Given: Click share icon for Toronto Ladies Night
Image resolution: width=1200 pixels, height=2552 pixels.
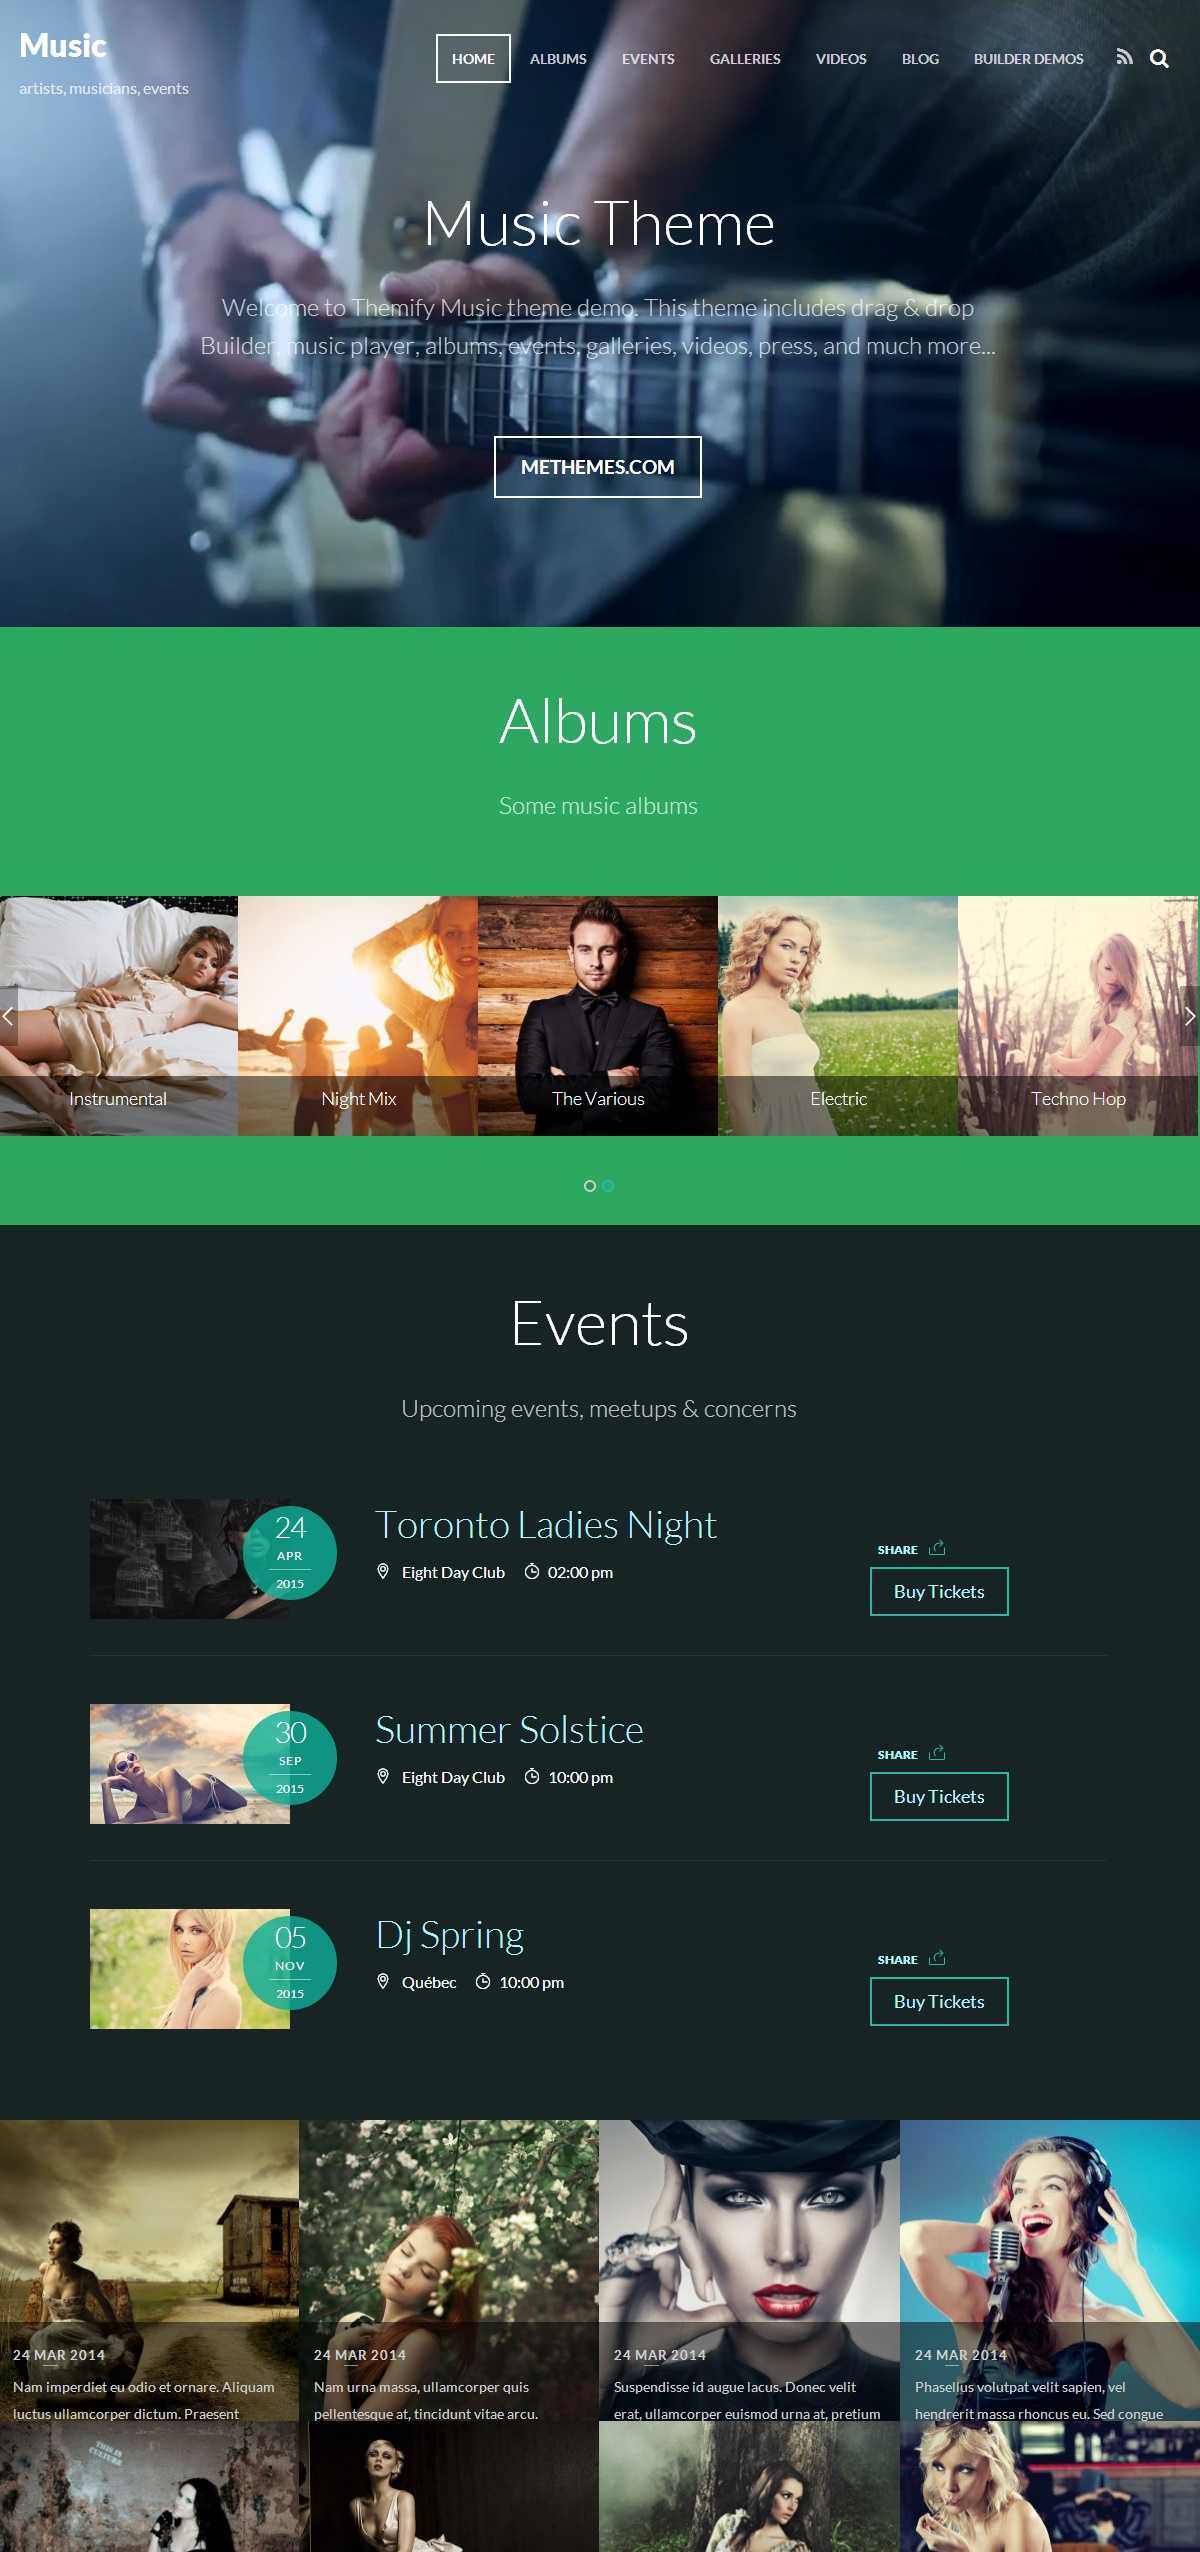Looking at the screenshot, I should pos(937,1548).
